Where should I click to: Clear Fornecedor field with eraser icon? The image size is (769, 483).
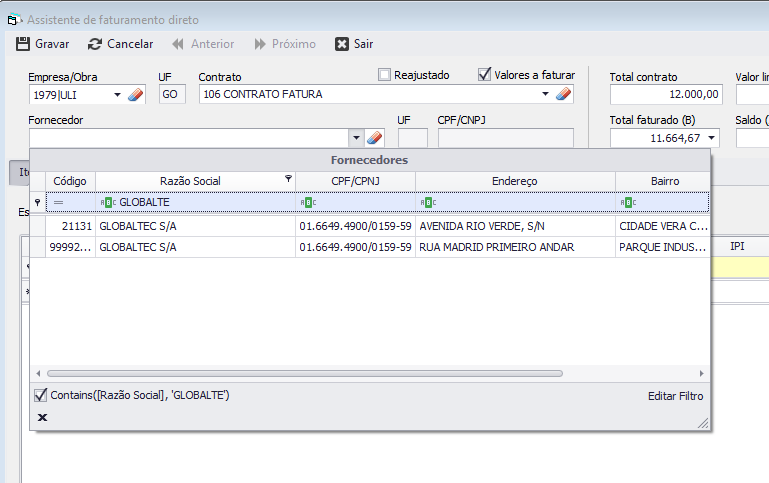click(375, 138)
